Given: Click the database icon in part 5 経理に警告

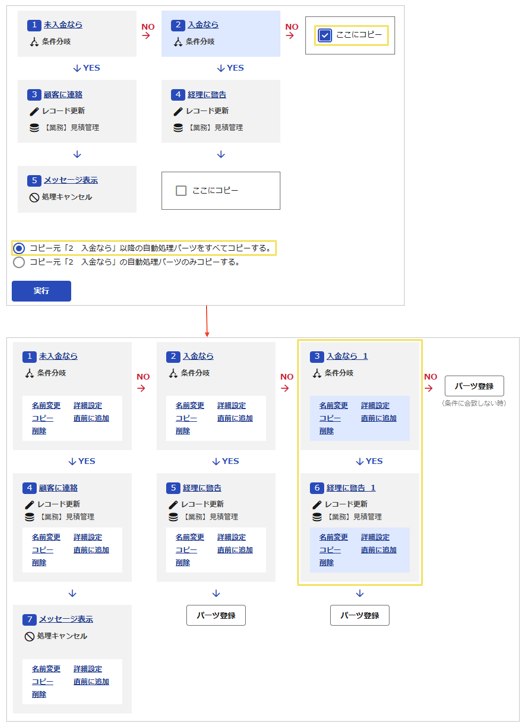Looking at the screenshot, I should point(173,517).
